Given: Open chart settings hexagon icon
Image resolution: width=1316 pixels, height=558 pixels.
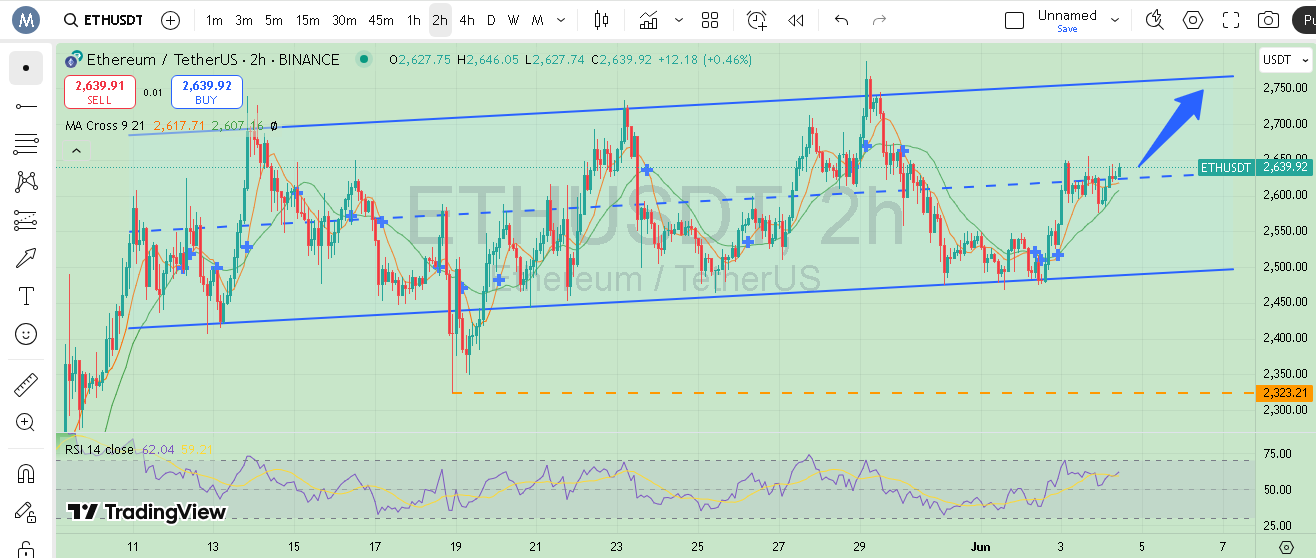Looking at the screenshot, I should click(x=1193, y=20).
